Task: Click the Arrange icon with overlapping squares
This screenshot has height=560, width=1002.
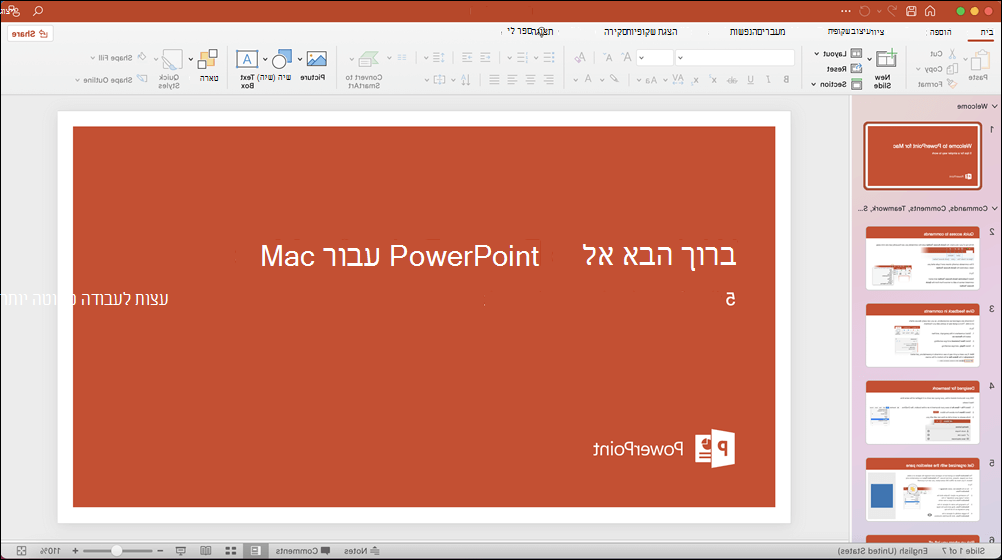Action: tap(208, 59)
